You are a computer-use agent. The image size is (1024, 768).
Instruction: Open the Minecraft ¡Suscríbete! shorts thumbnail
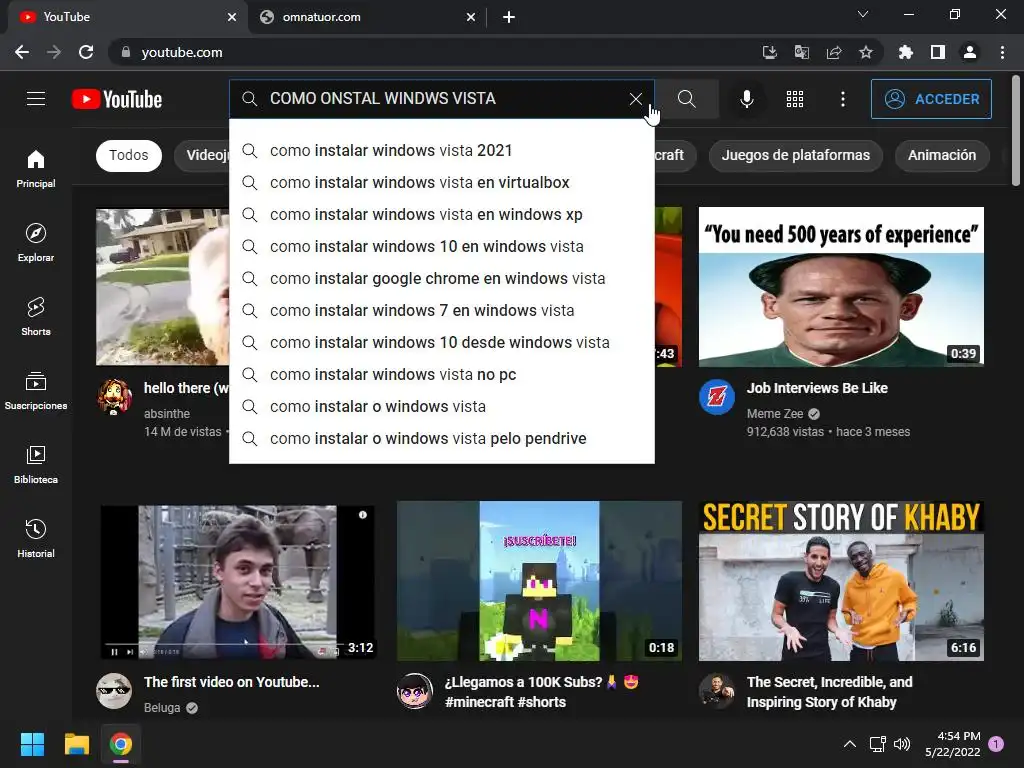point(539,581)
